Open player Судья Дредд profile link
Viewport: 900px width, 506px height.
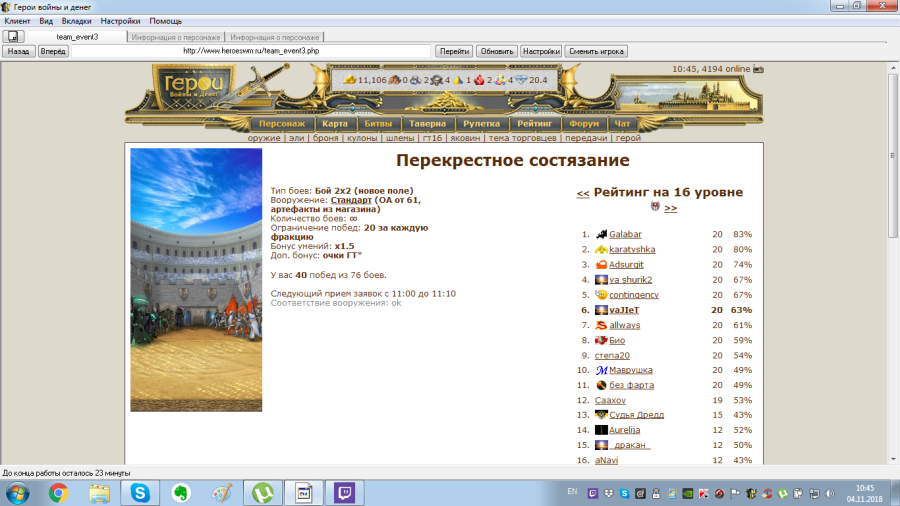[637, 415]
